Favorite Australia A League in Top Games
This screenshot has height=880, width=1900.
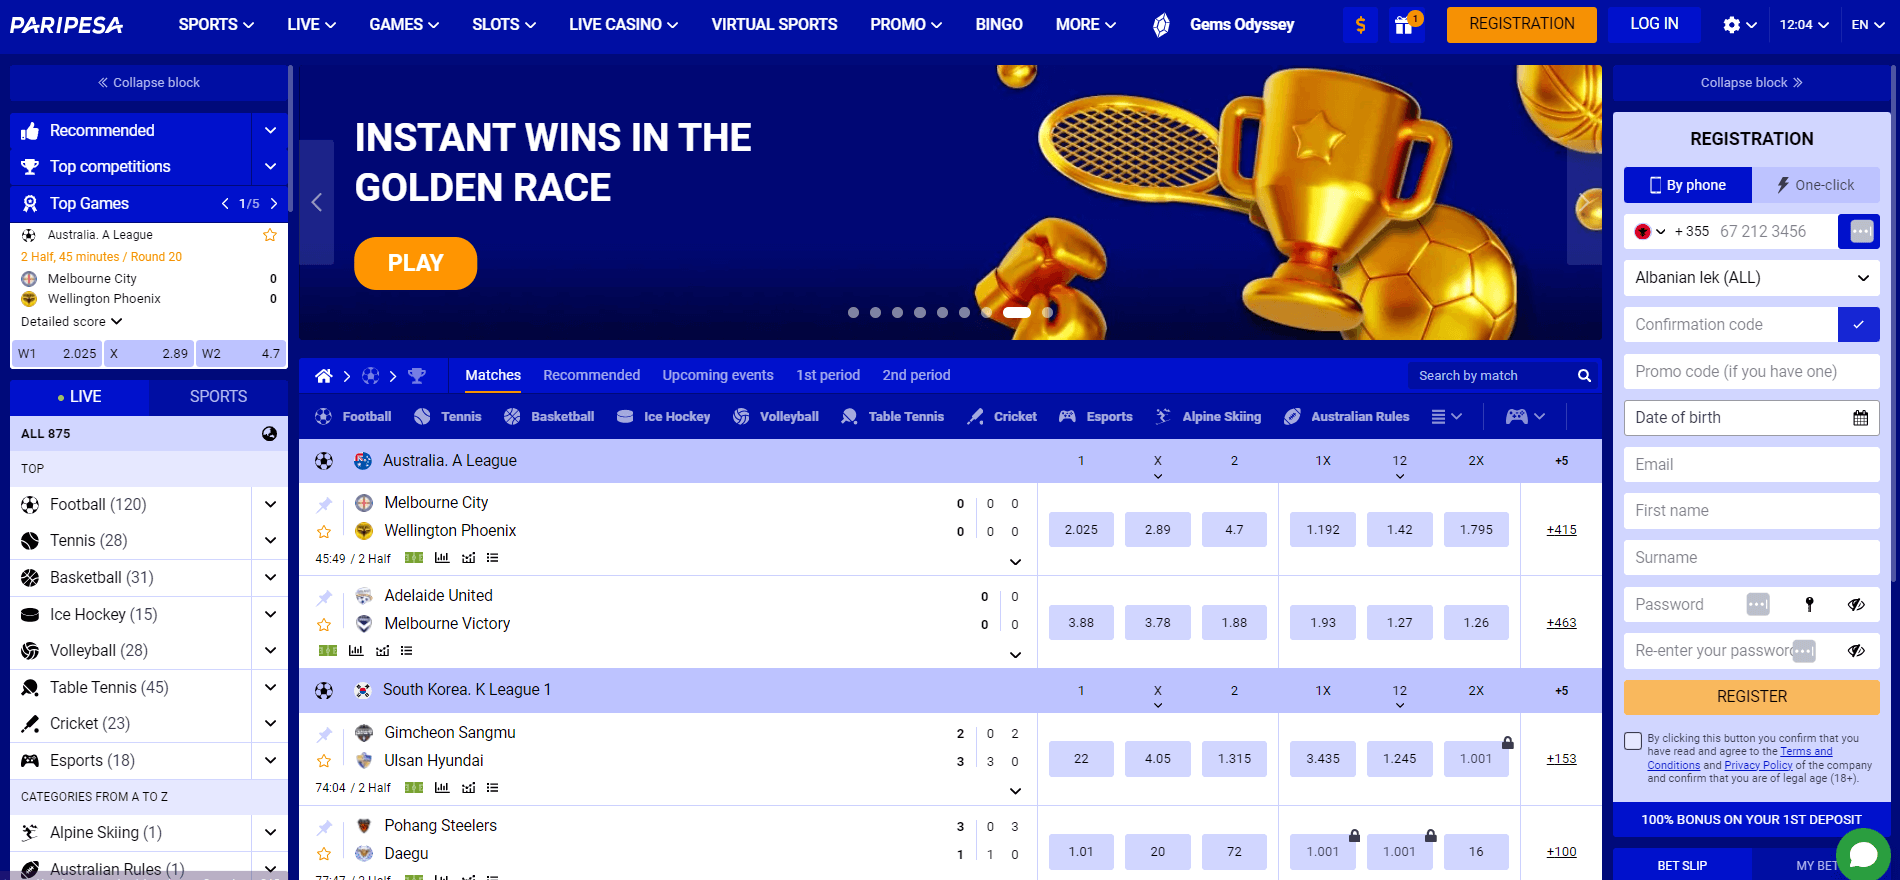tap(270, 235)
